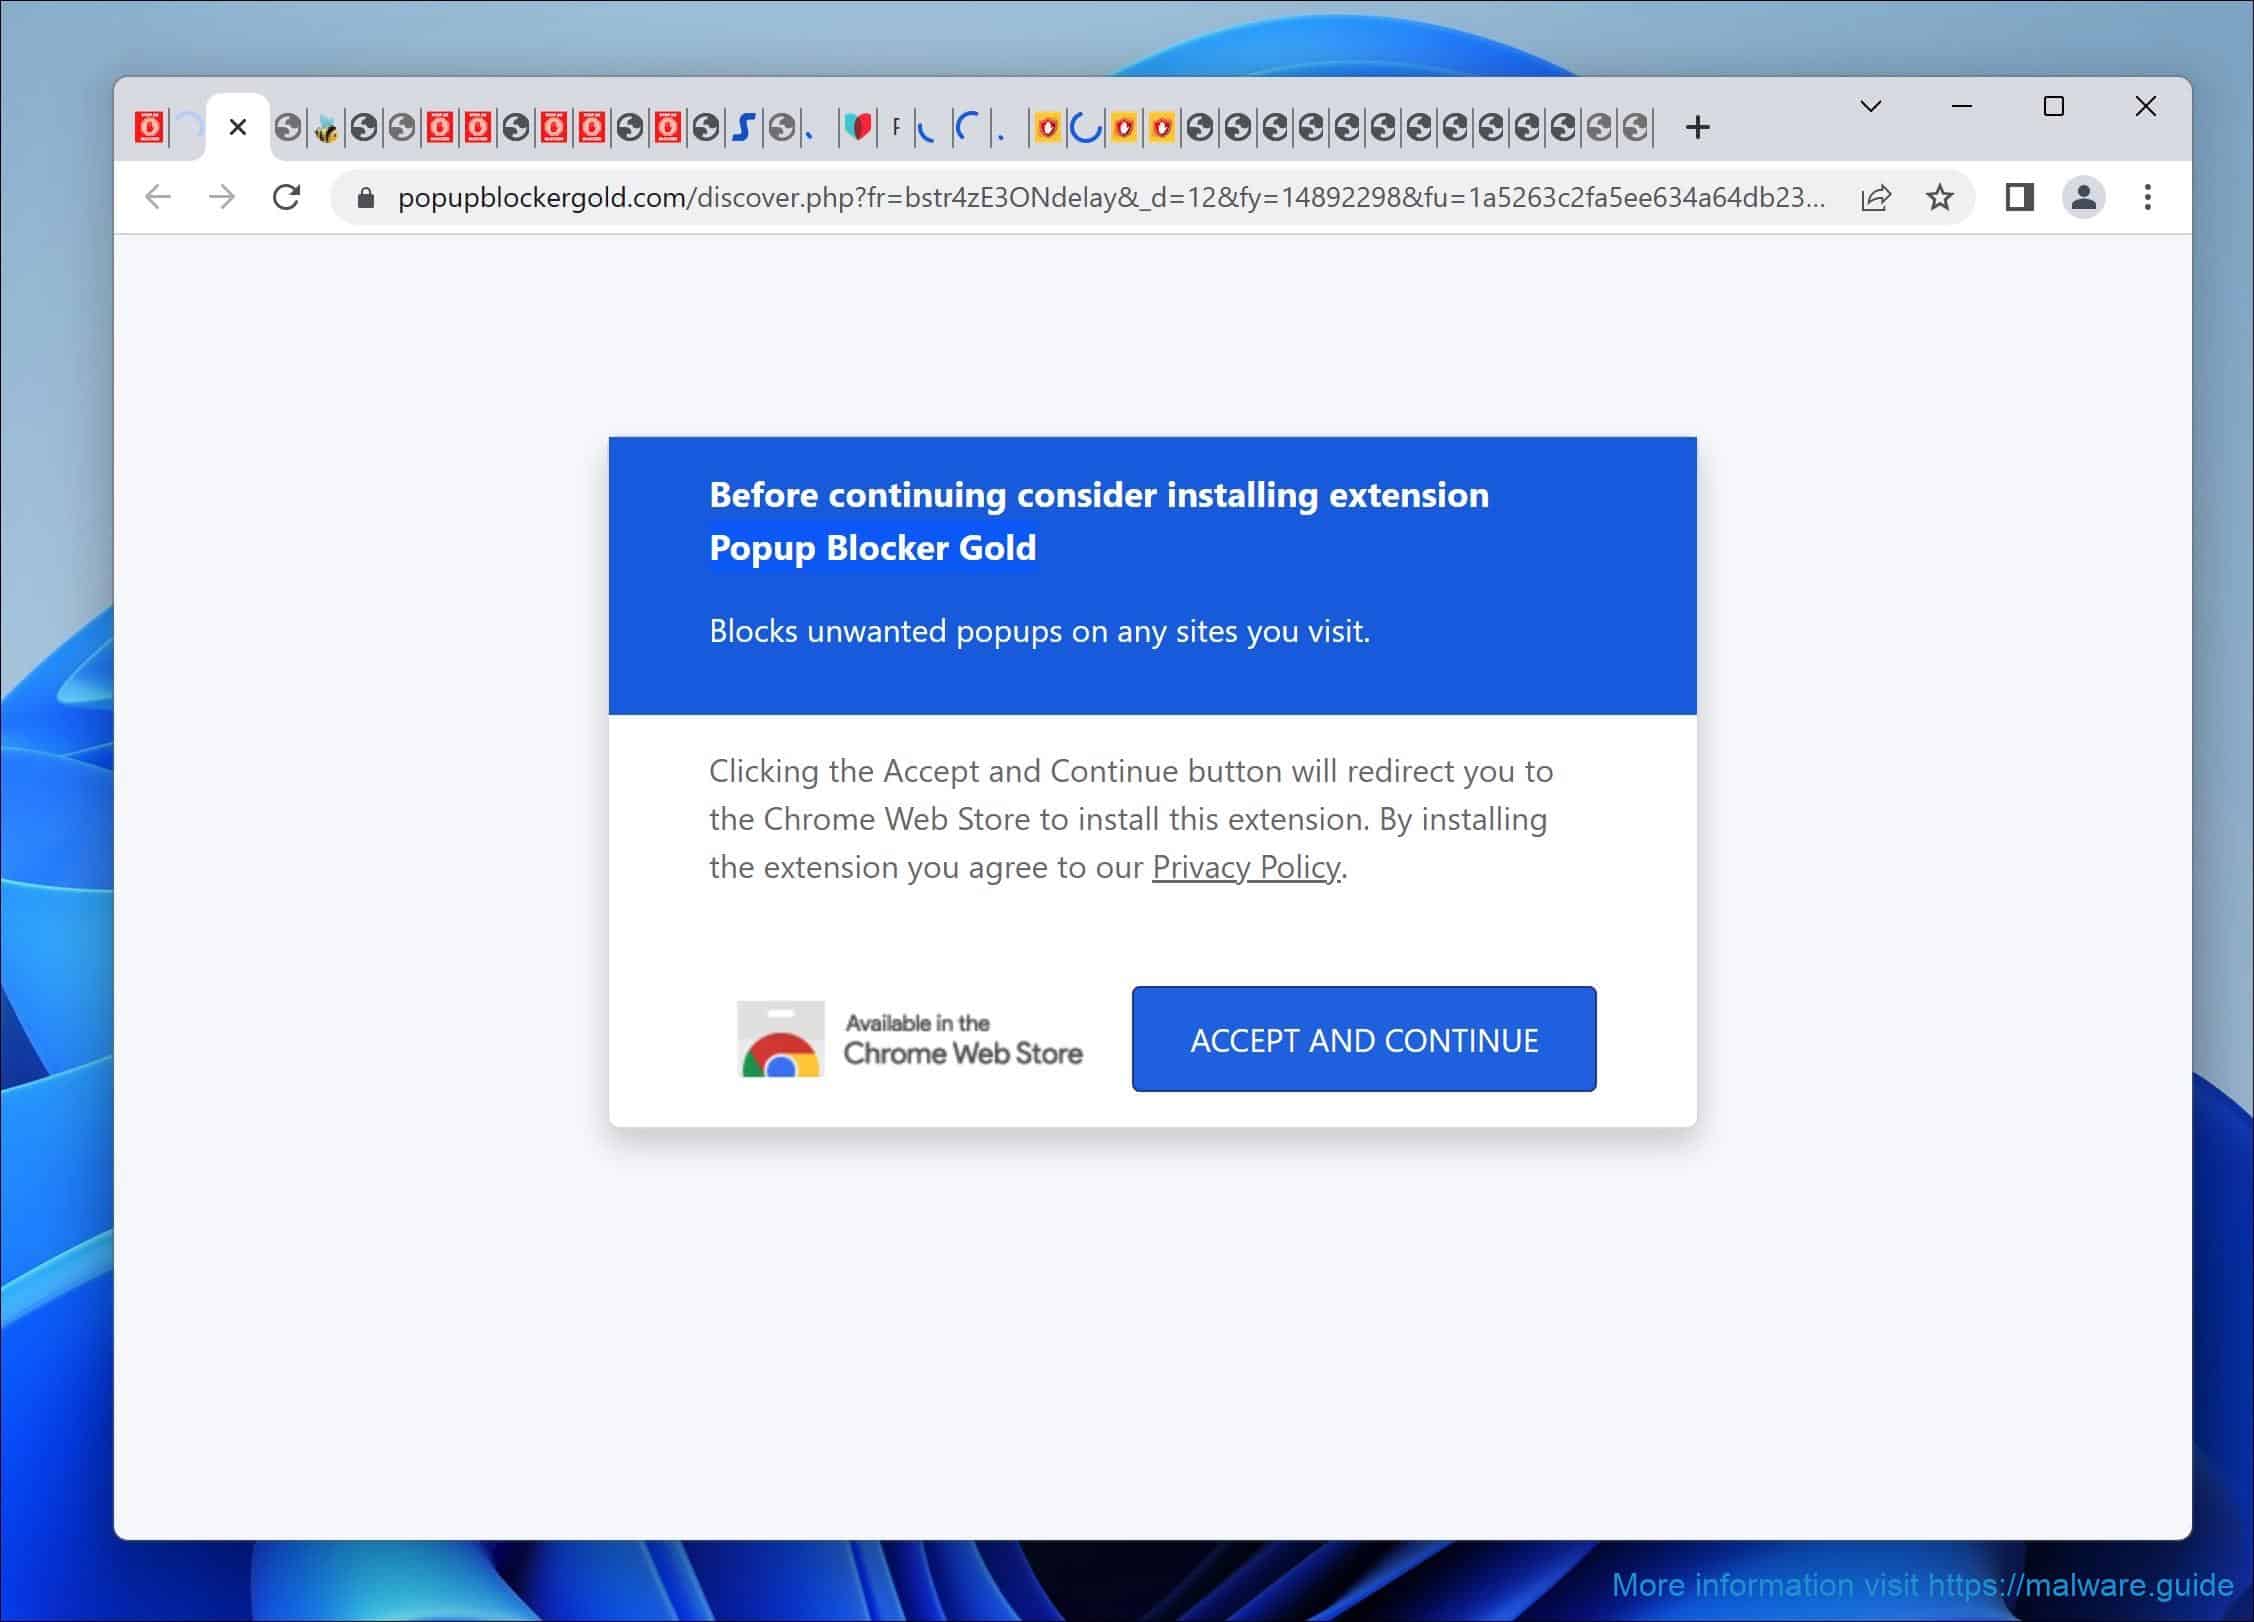
Task: Switch to the tab showing the letter F
Action: click(x=896, y=127)
